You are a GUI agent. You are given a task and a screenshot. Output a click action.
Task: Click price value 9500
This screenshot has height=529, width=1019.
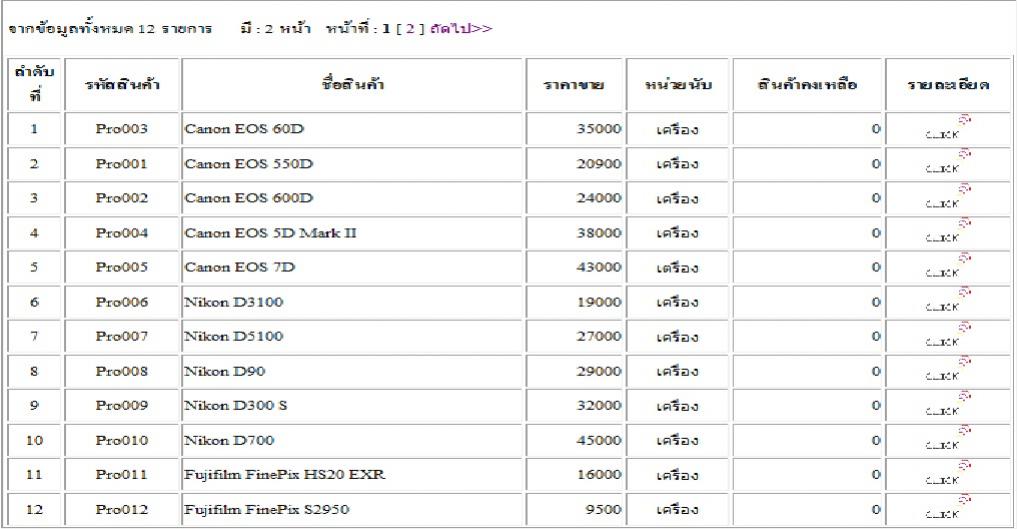tap(603, 510)
